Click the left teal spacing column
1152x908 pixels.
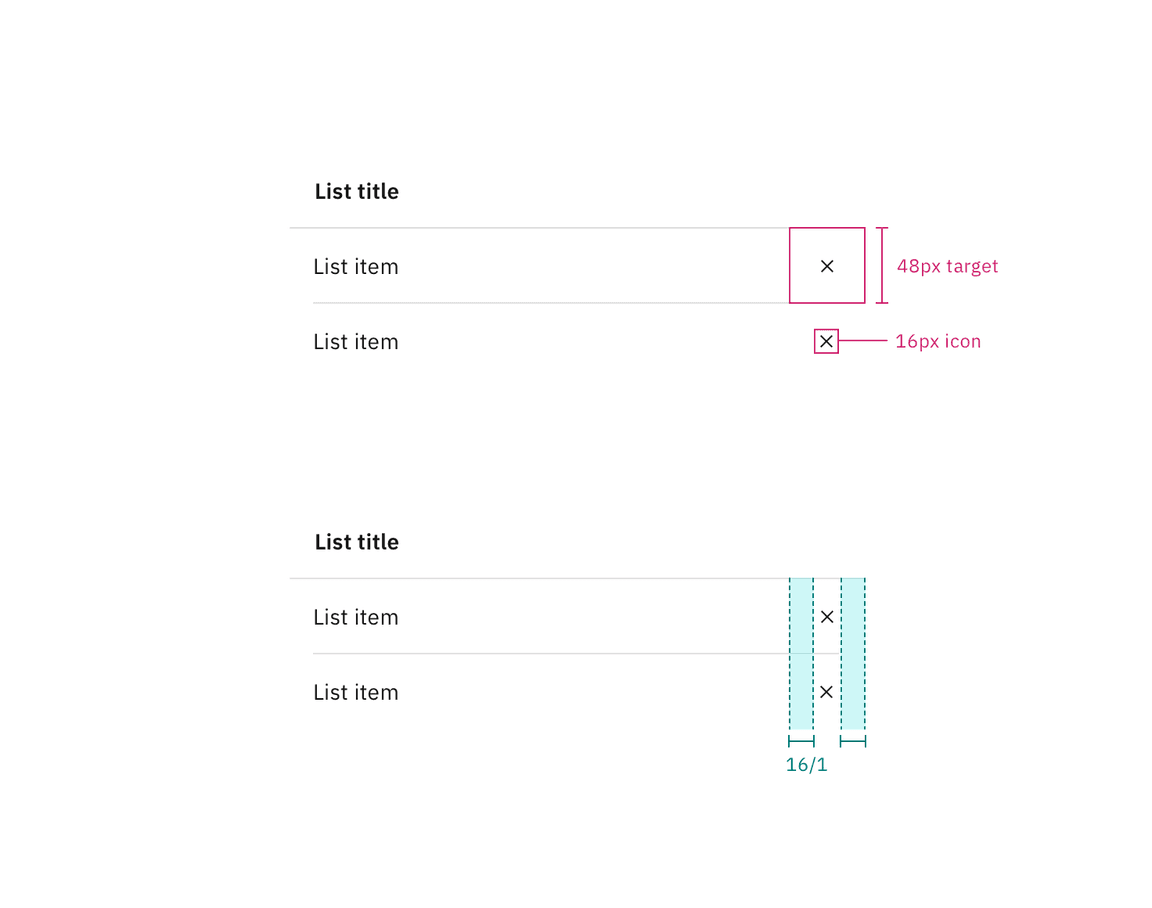[x=801, y=655]
